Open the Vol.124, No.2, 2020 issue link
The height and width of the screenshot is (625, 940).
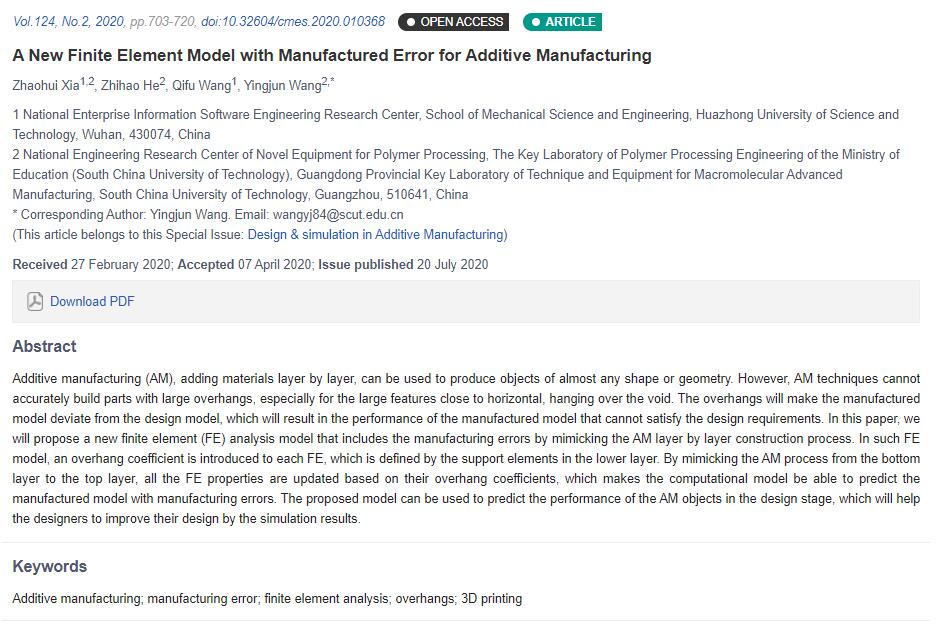68,22
